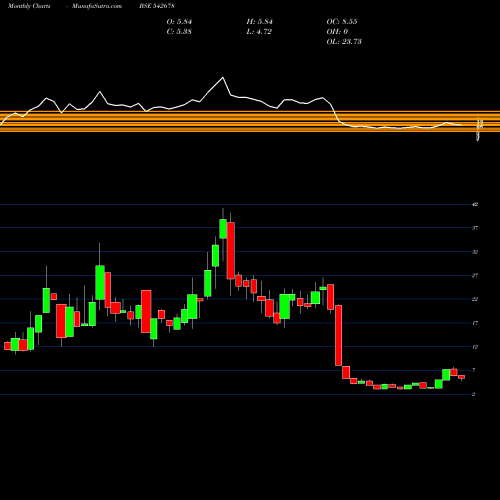Click the 'Monthly Charts' title text
500x500 pixels.
click(x=29, y=6)
